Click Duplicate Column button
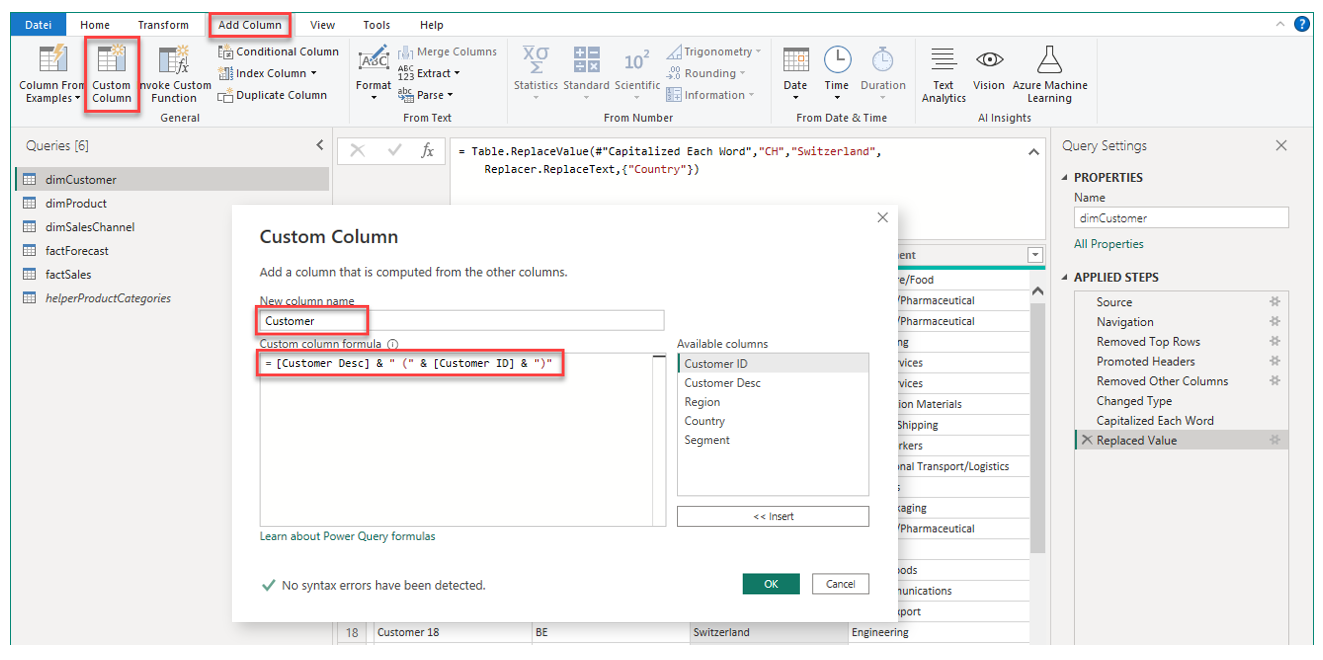 (x=273, y=95)
